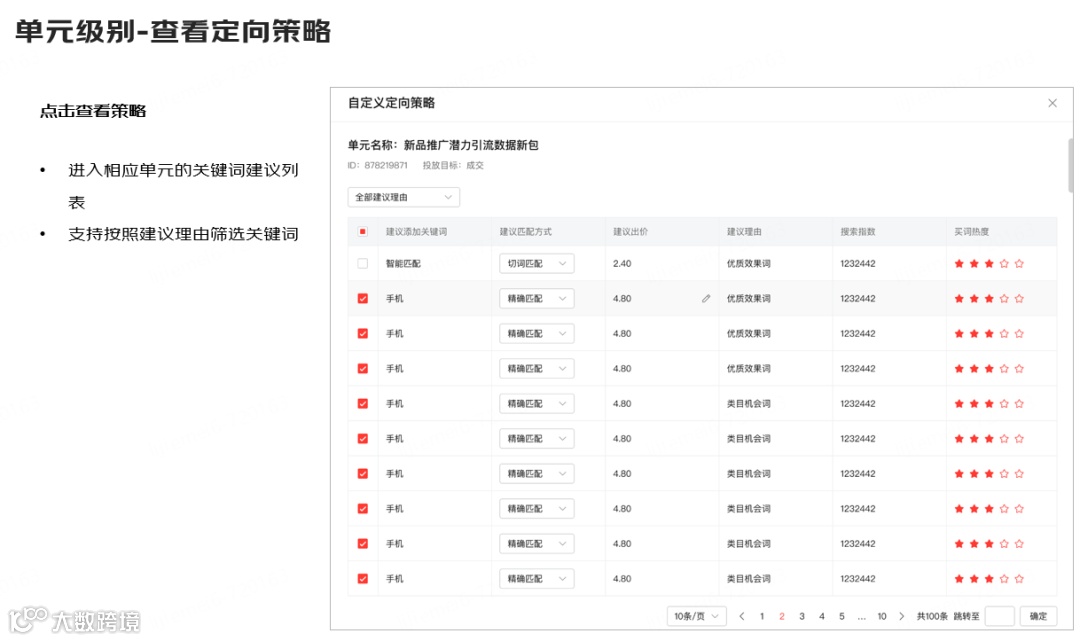Go to page 3 in pagination

click(x=802, y=616)
